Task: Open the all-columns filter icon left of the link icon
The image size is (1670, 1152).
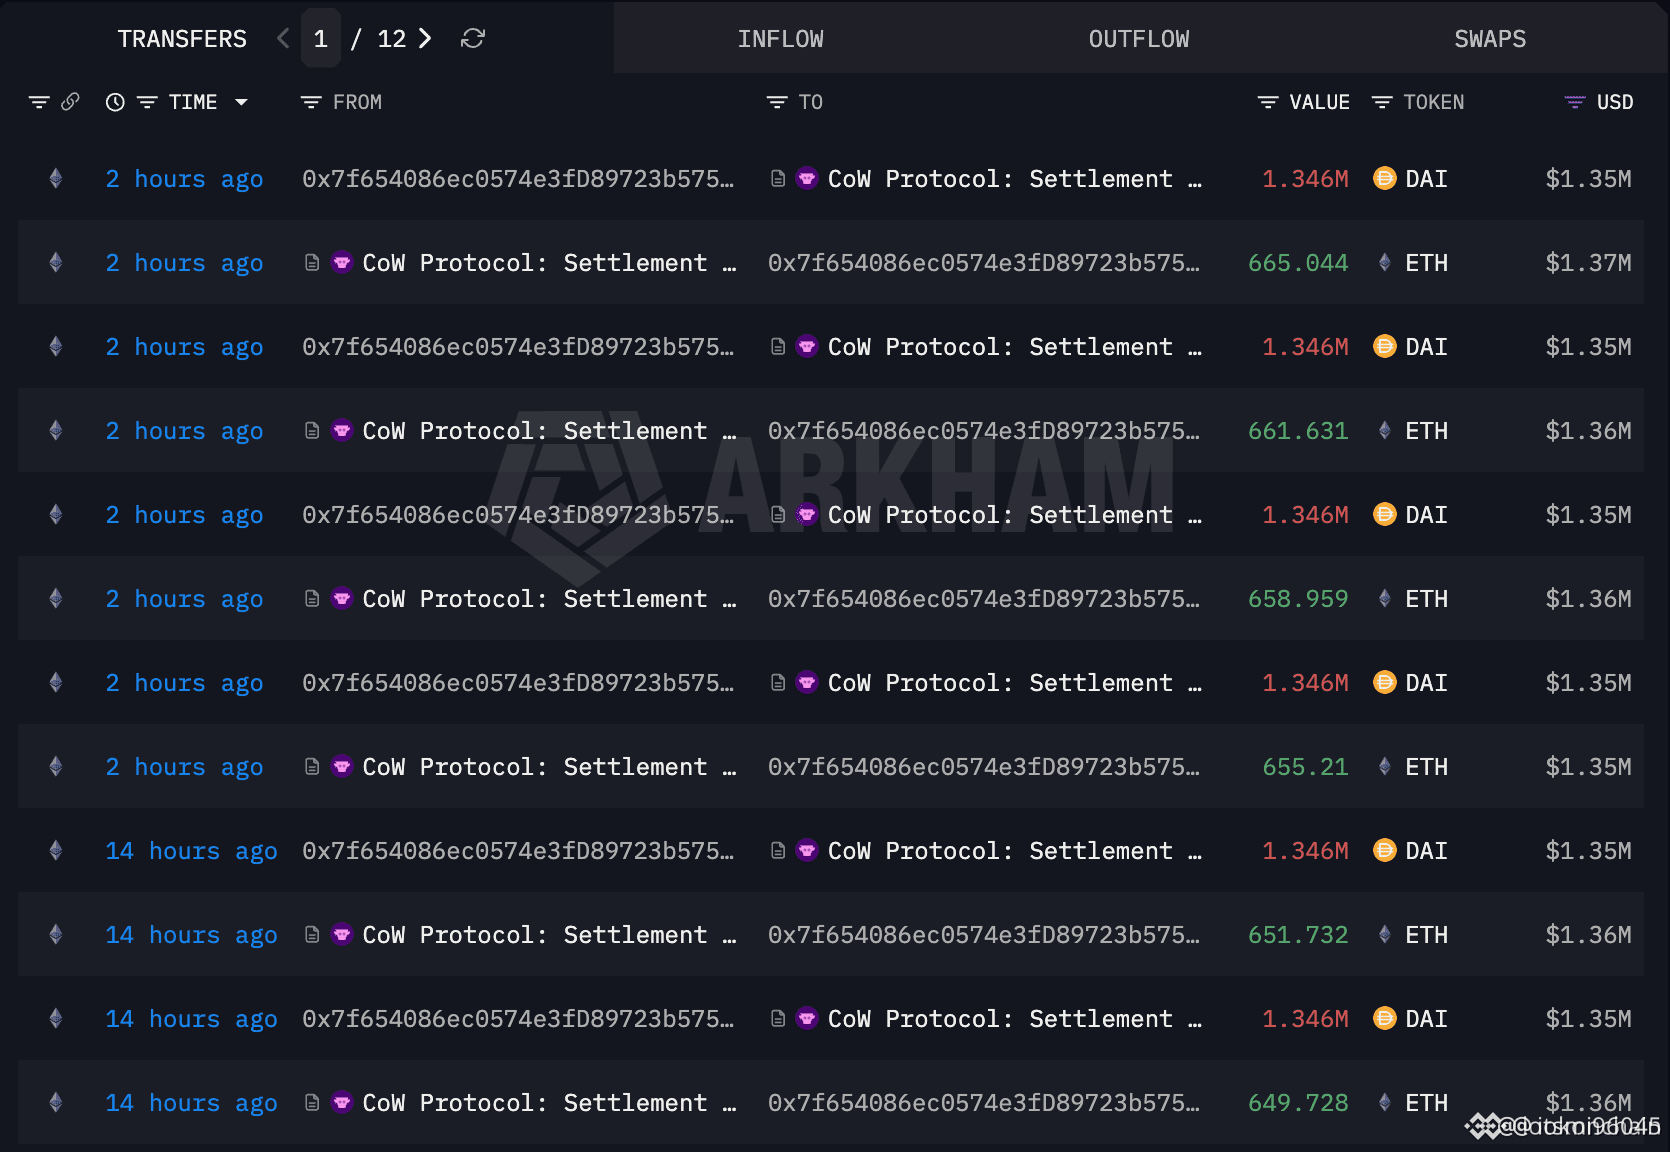Action: coord(39,102)
